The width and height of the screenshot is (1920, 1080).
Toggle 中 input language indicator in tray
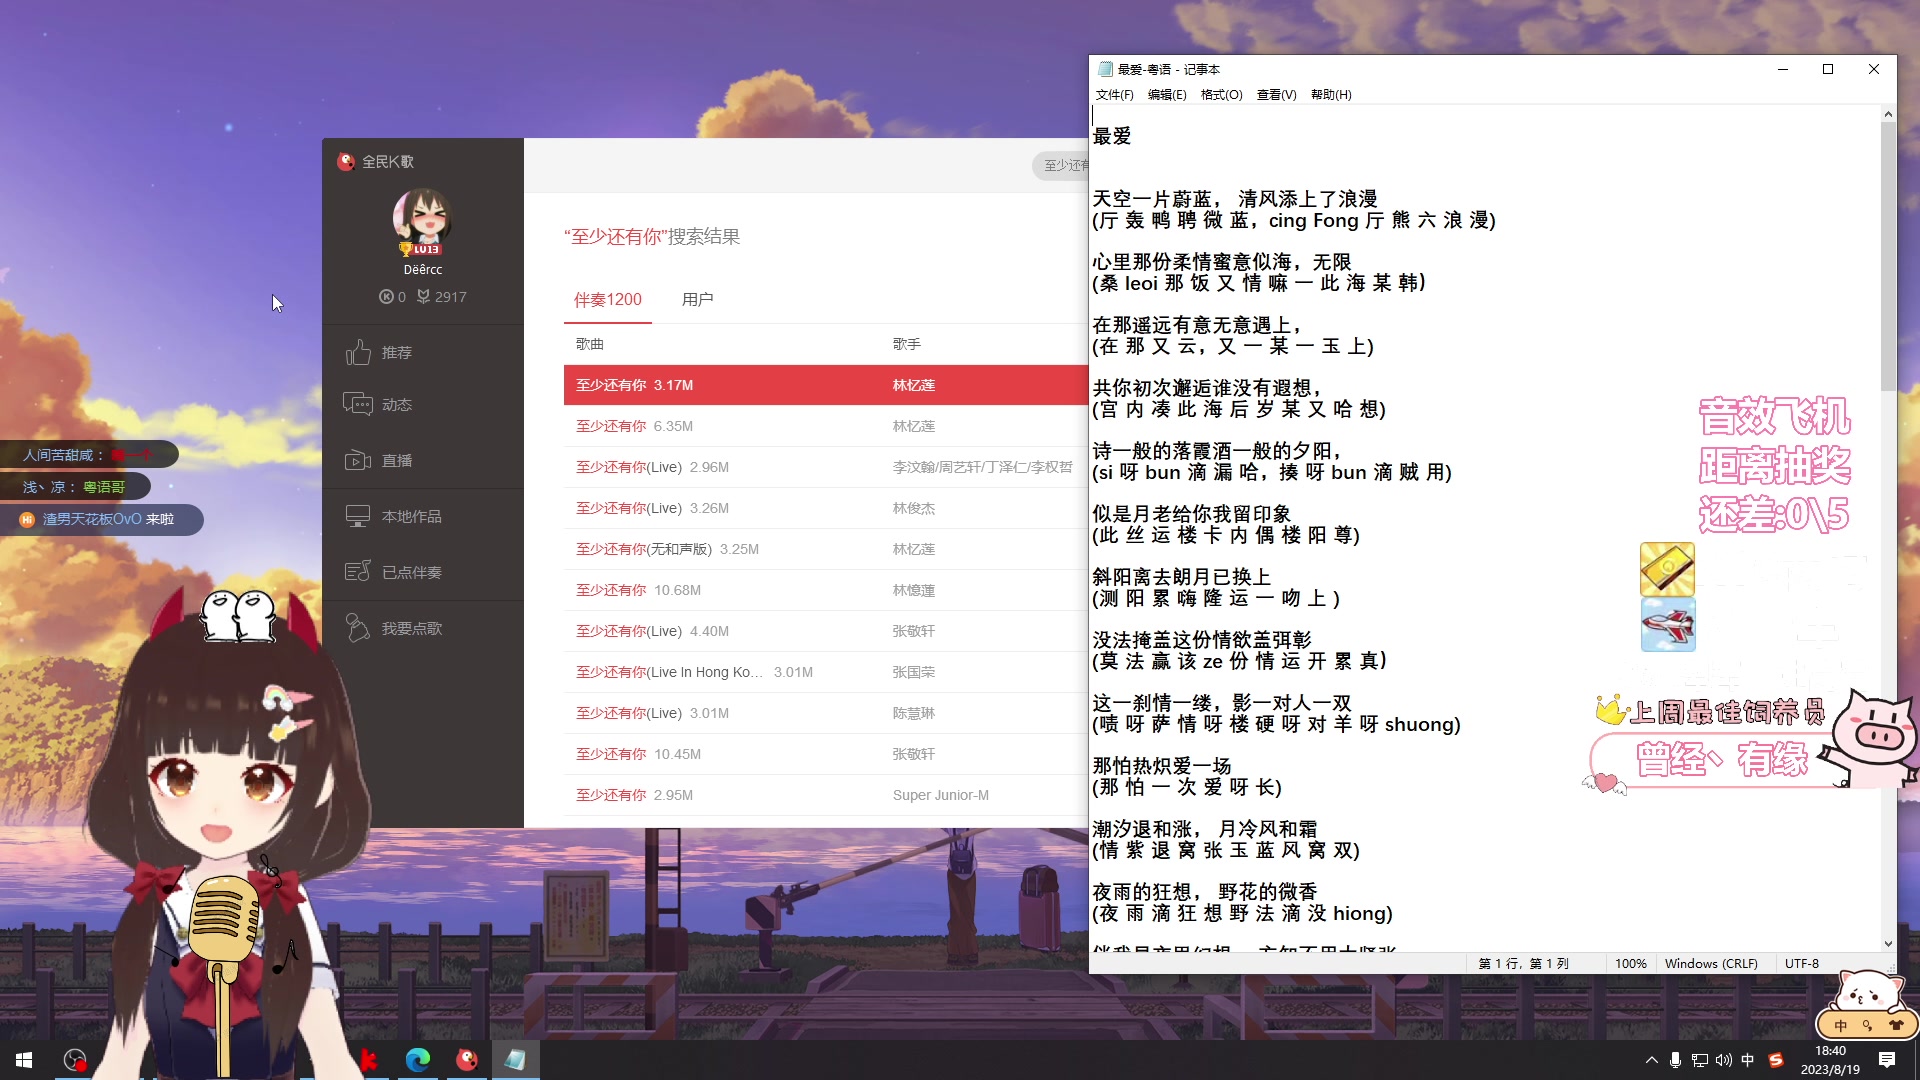pyautogui.click(x=1748, y=1060)
